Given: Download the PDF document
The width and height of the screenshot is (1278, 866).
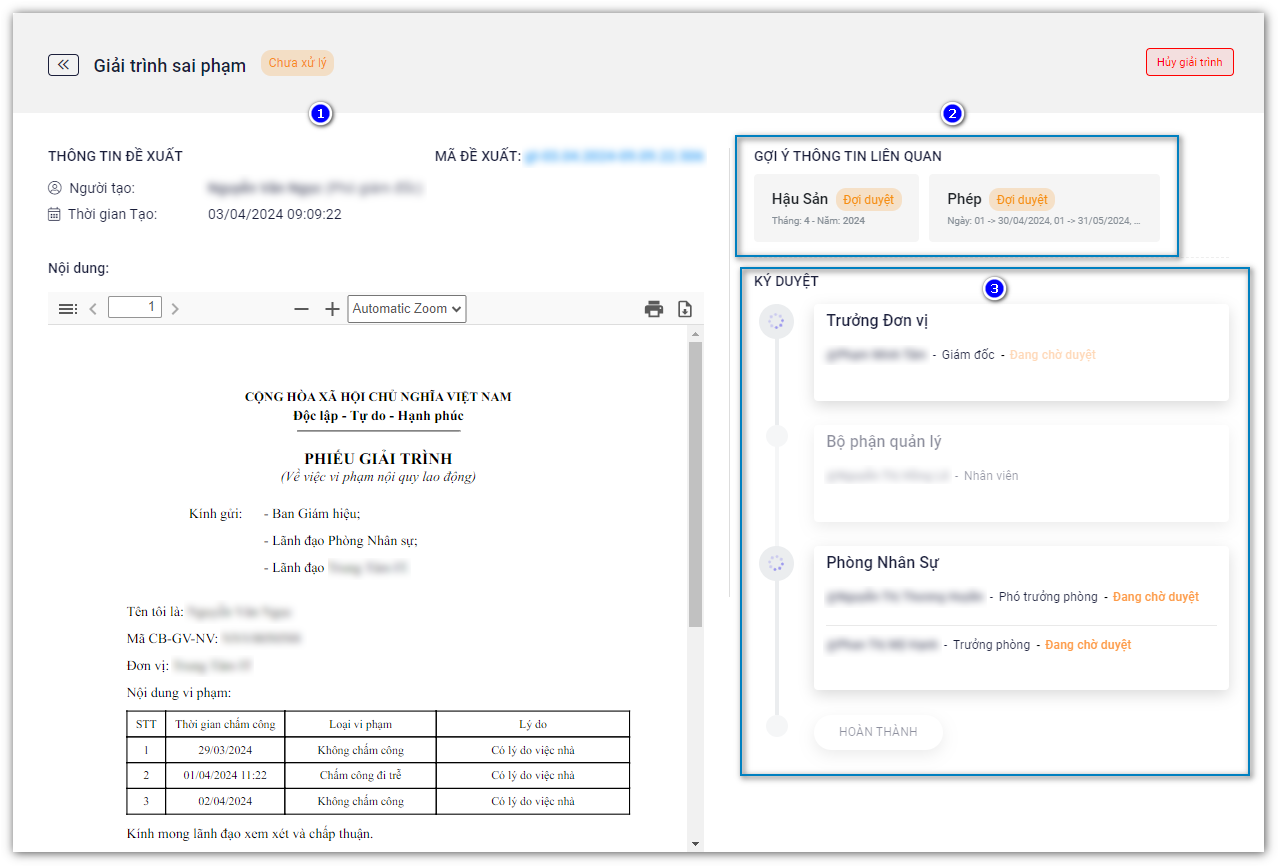Looking at the screenshot, I should coord(685,309).
